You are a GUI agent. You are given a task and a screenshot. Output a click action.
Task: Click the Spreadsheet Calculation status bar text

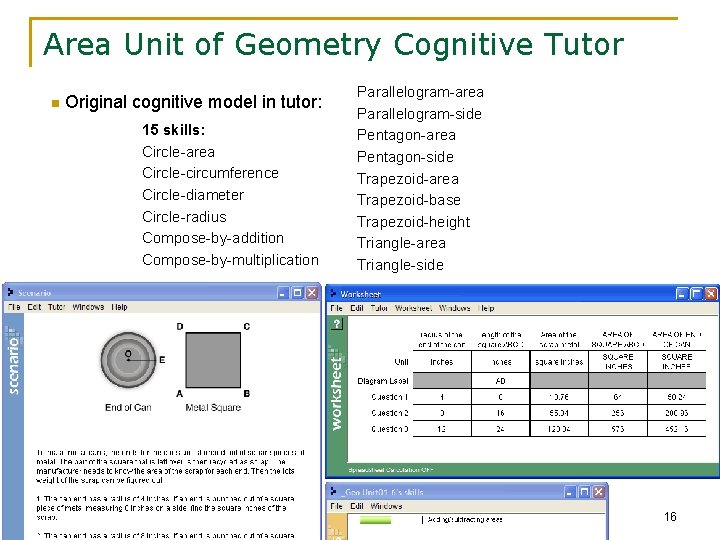coord(391,470)
